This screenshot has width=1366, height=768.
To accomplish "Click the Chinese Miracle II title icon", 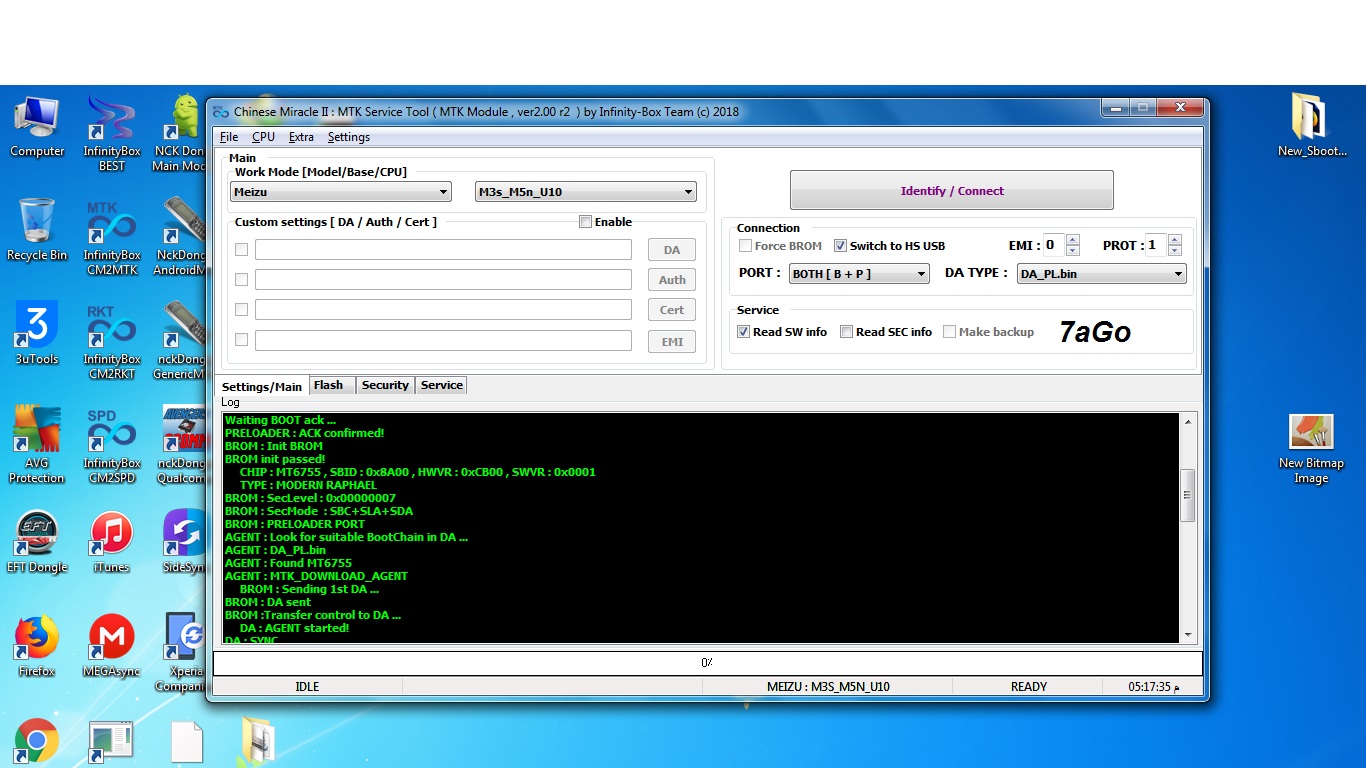I will tap(219, 112).
